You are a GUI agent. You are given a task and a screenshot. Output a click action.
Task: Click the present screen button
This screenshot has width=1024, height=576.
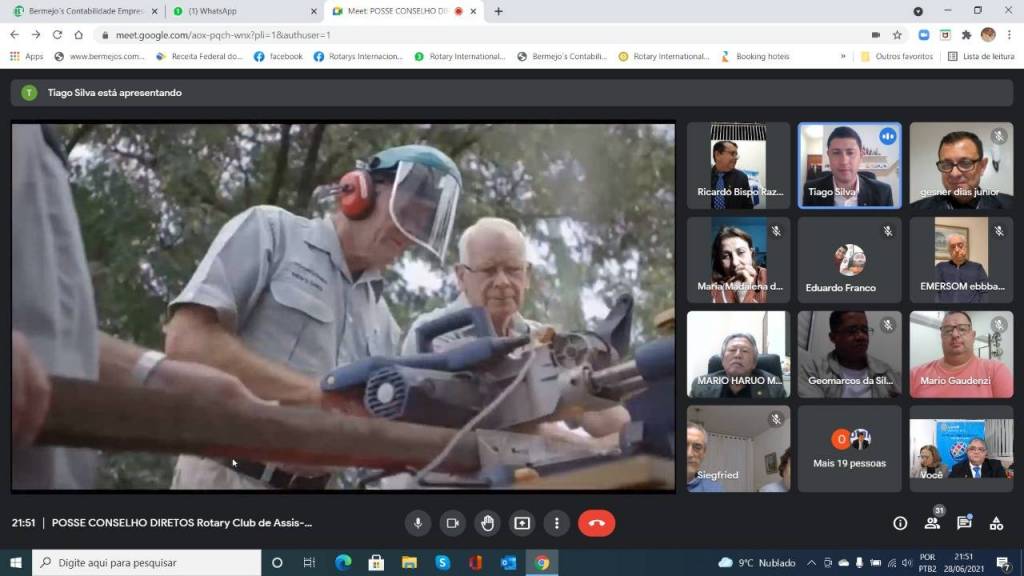point(522,523)
